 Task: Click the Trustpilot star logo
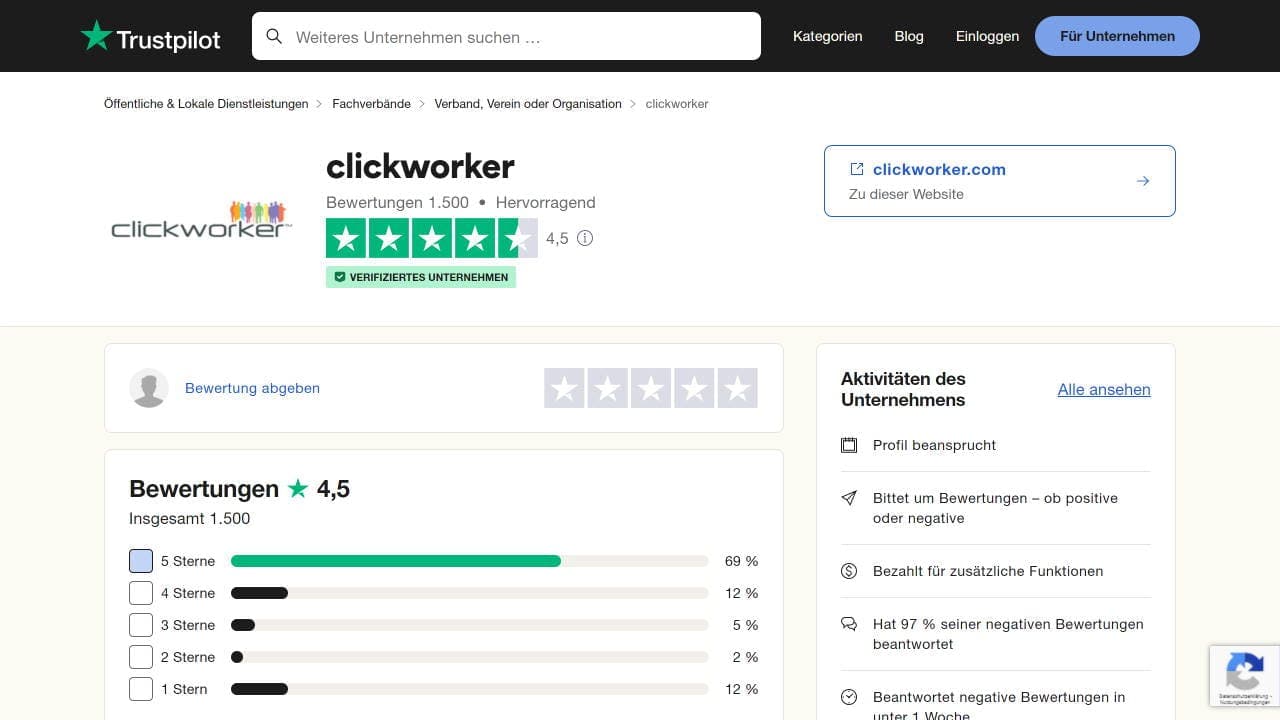96,35
